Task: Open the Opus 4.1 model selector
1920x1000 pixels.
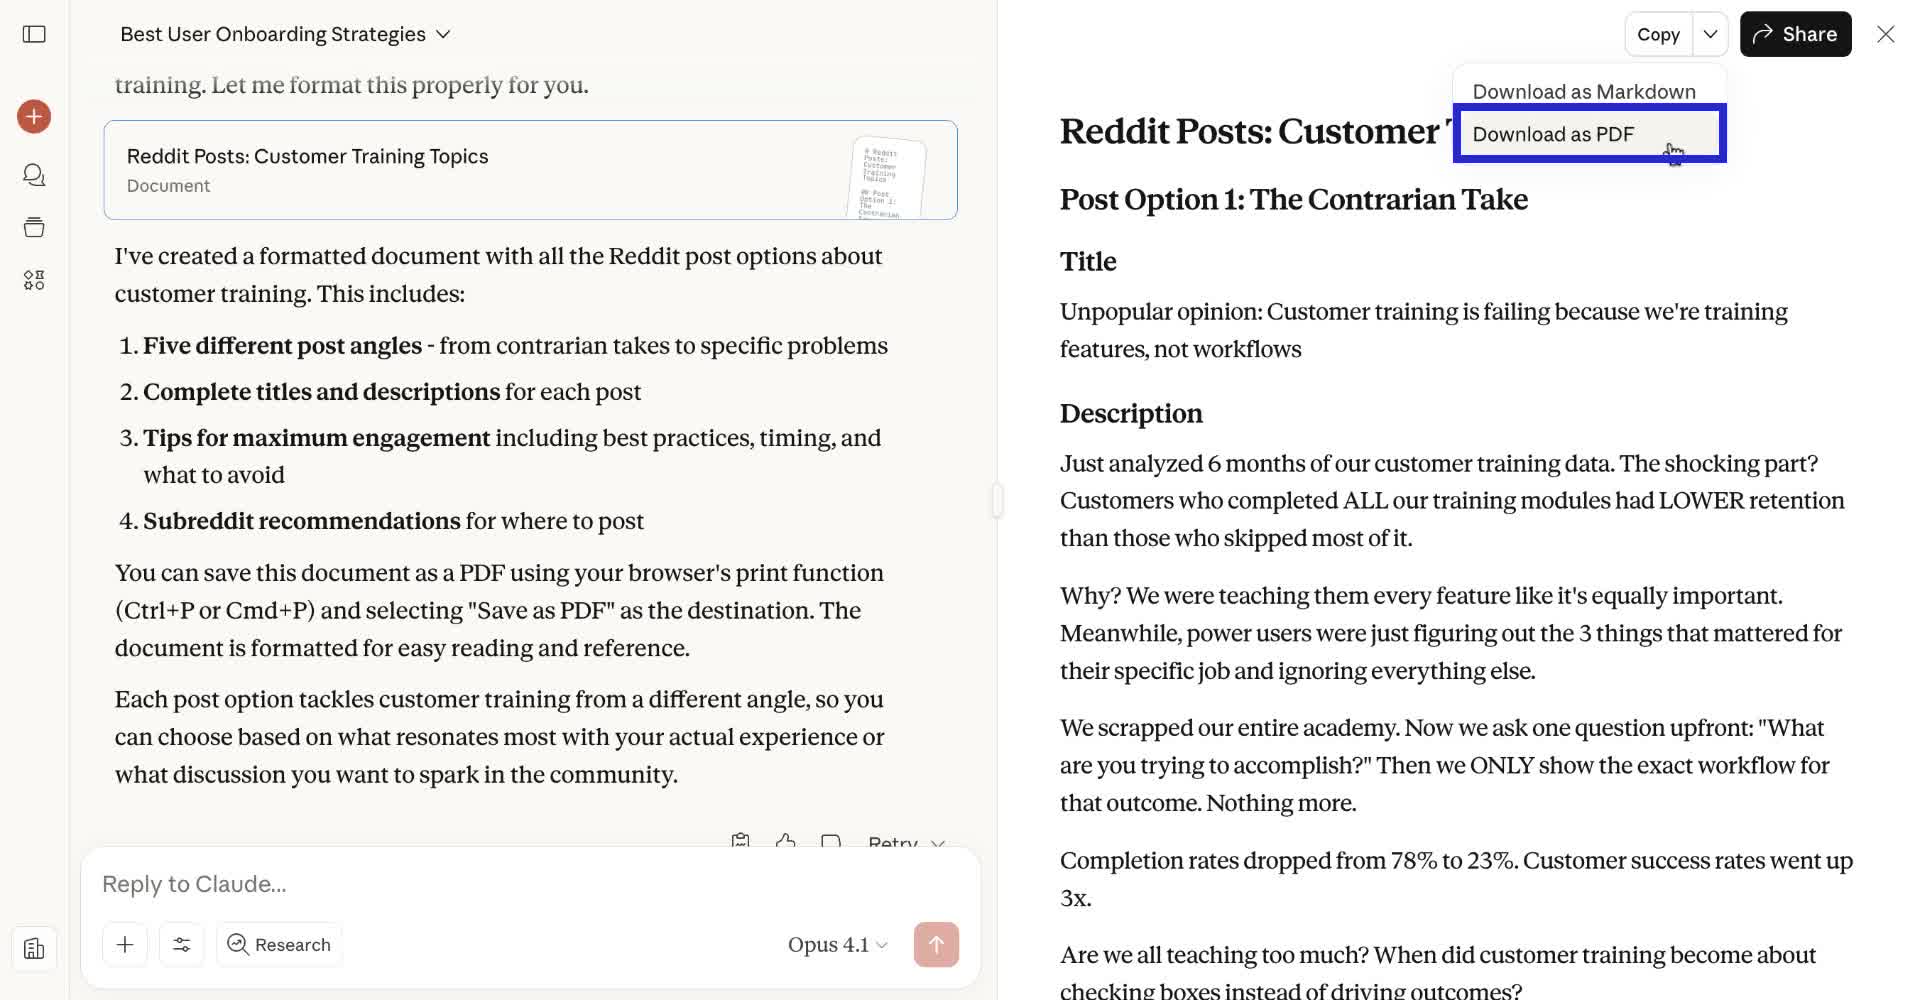Action: [x=837, y=945]
